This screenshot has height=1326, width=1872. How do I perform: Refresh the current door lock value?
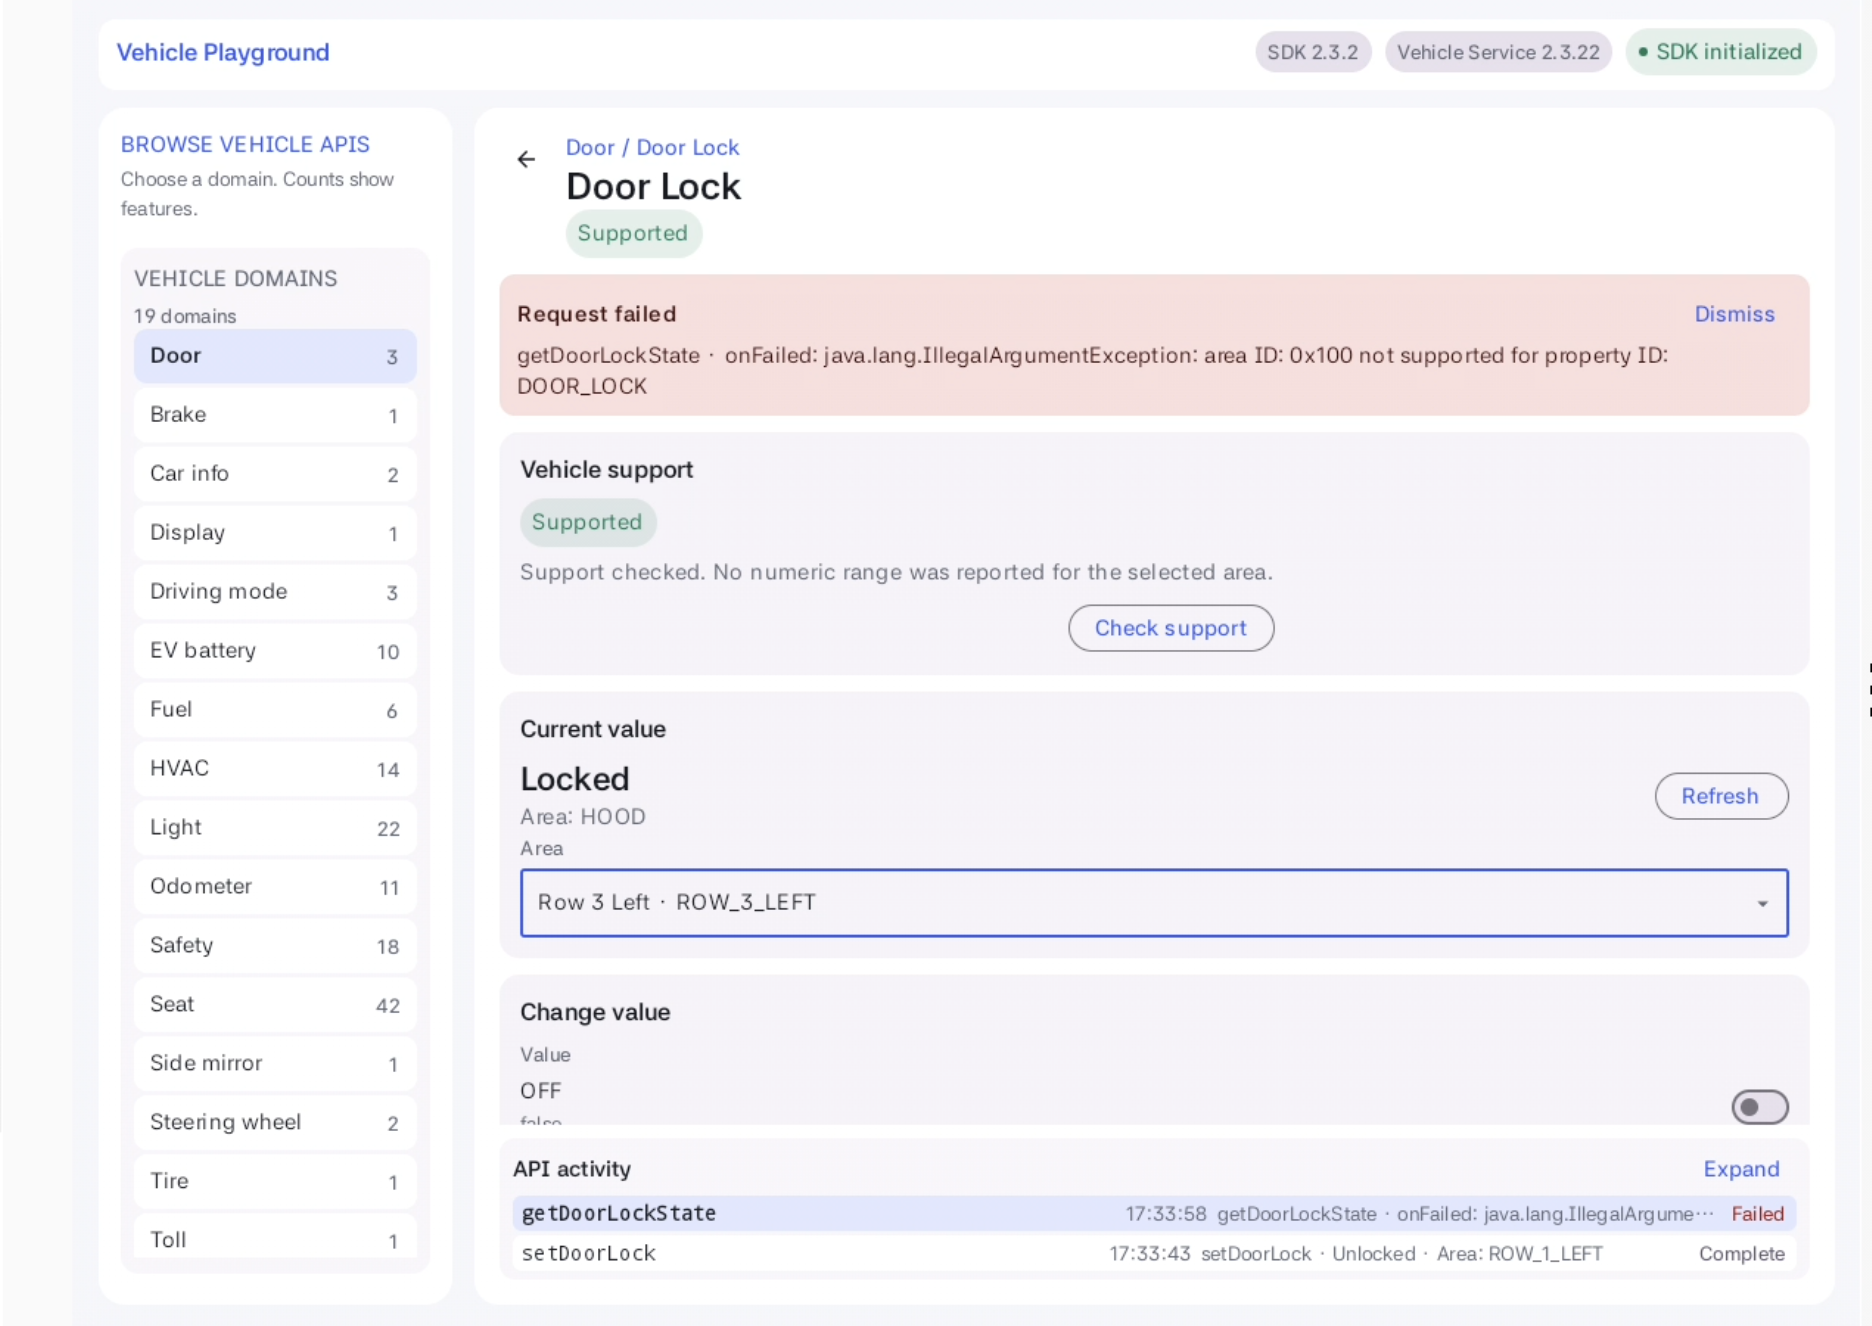pyautogui.click(x=1721, y=796)
